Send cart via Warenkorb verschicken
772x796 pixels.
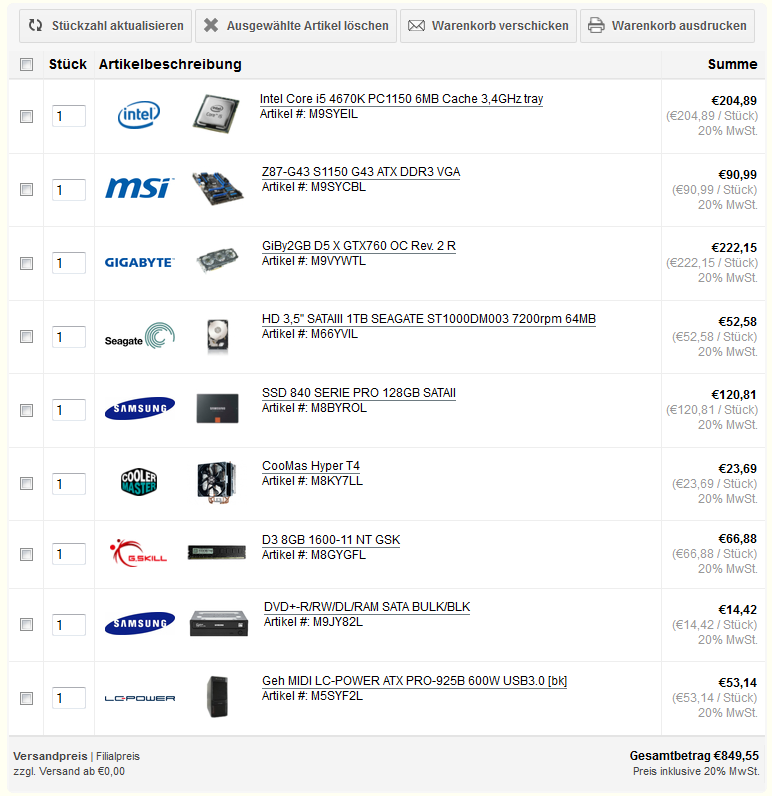pyautogui.click(x=488, y=26)
